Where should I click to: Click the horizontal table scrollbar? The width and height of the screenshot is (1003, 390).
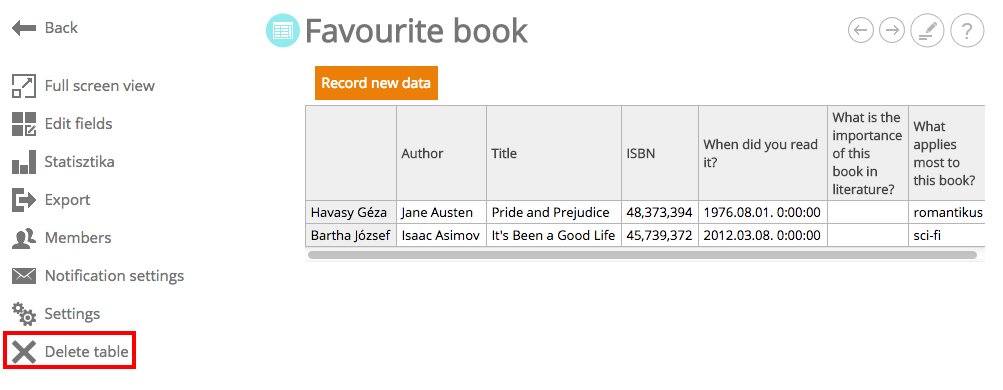coord(642,254)
